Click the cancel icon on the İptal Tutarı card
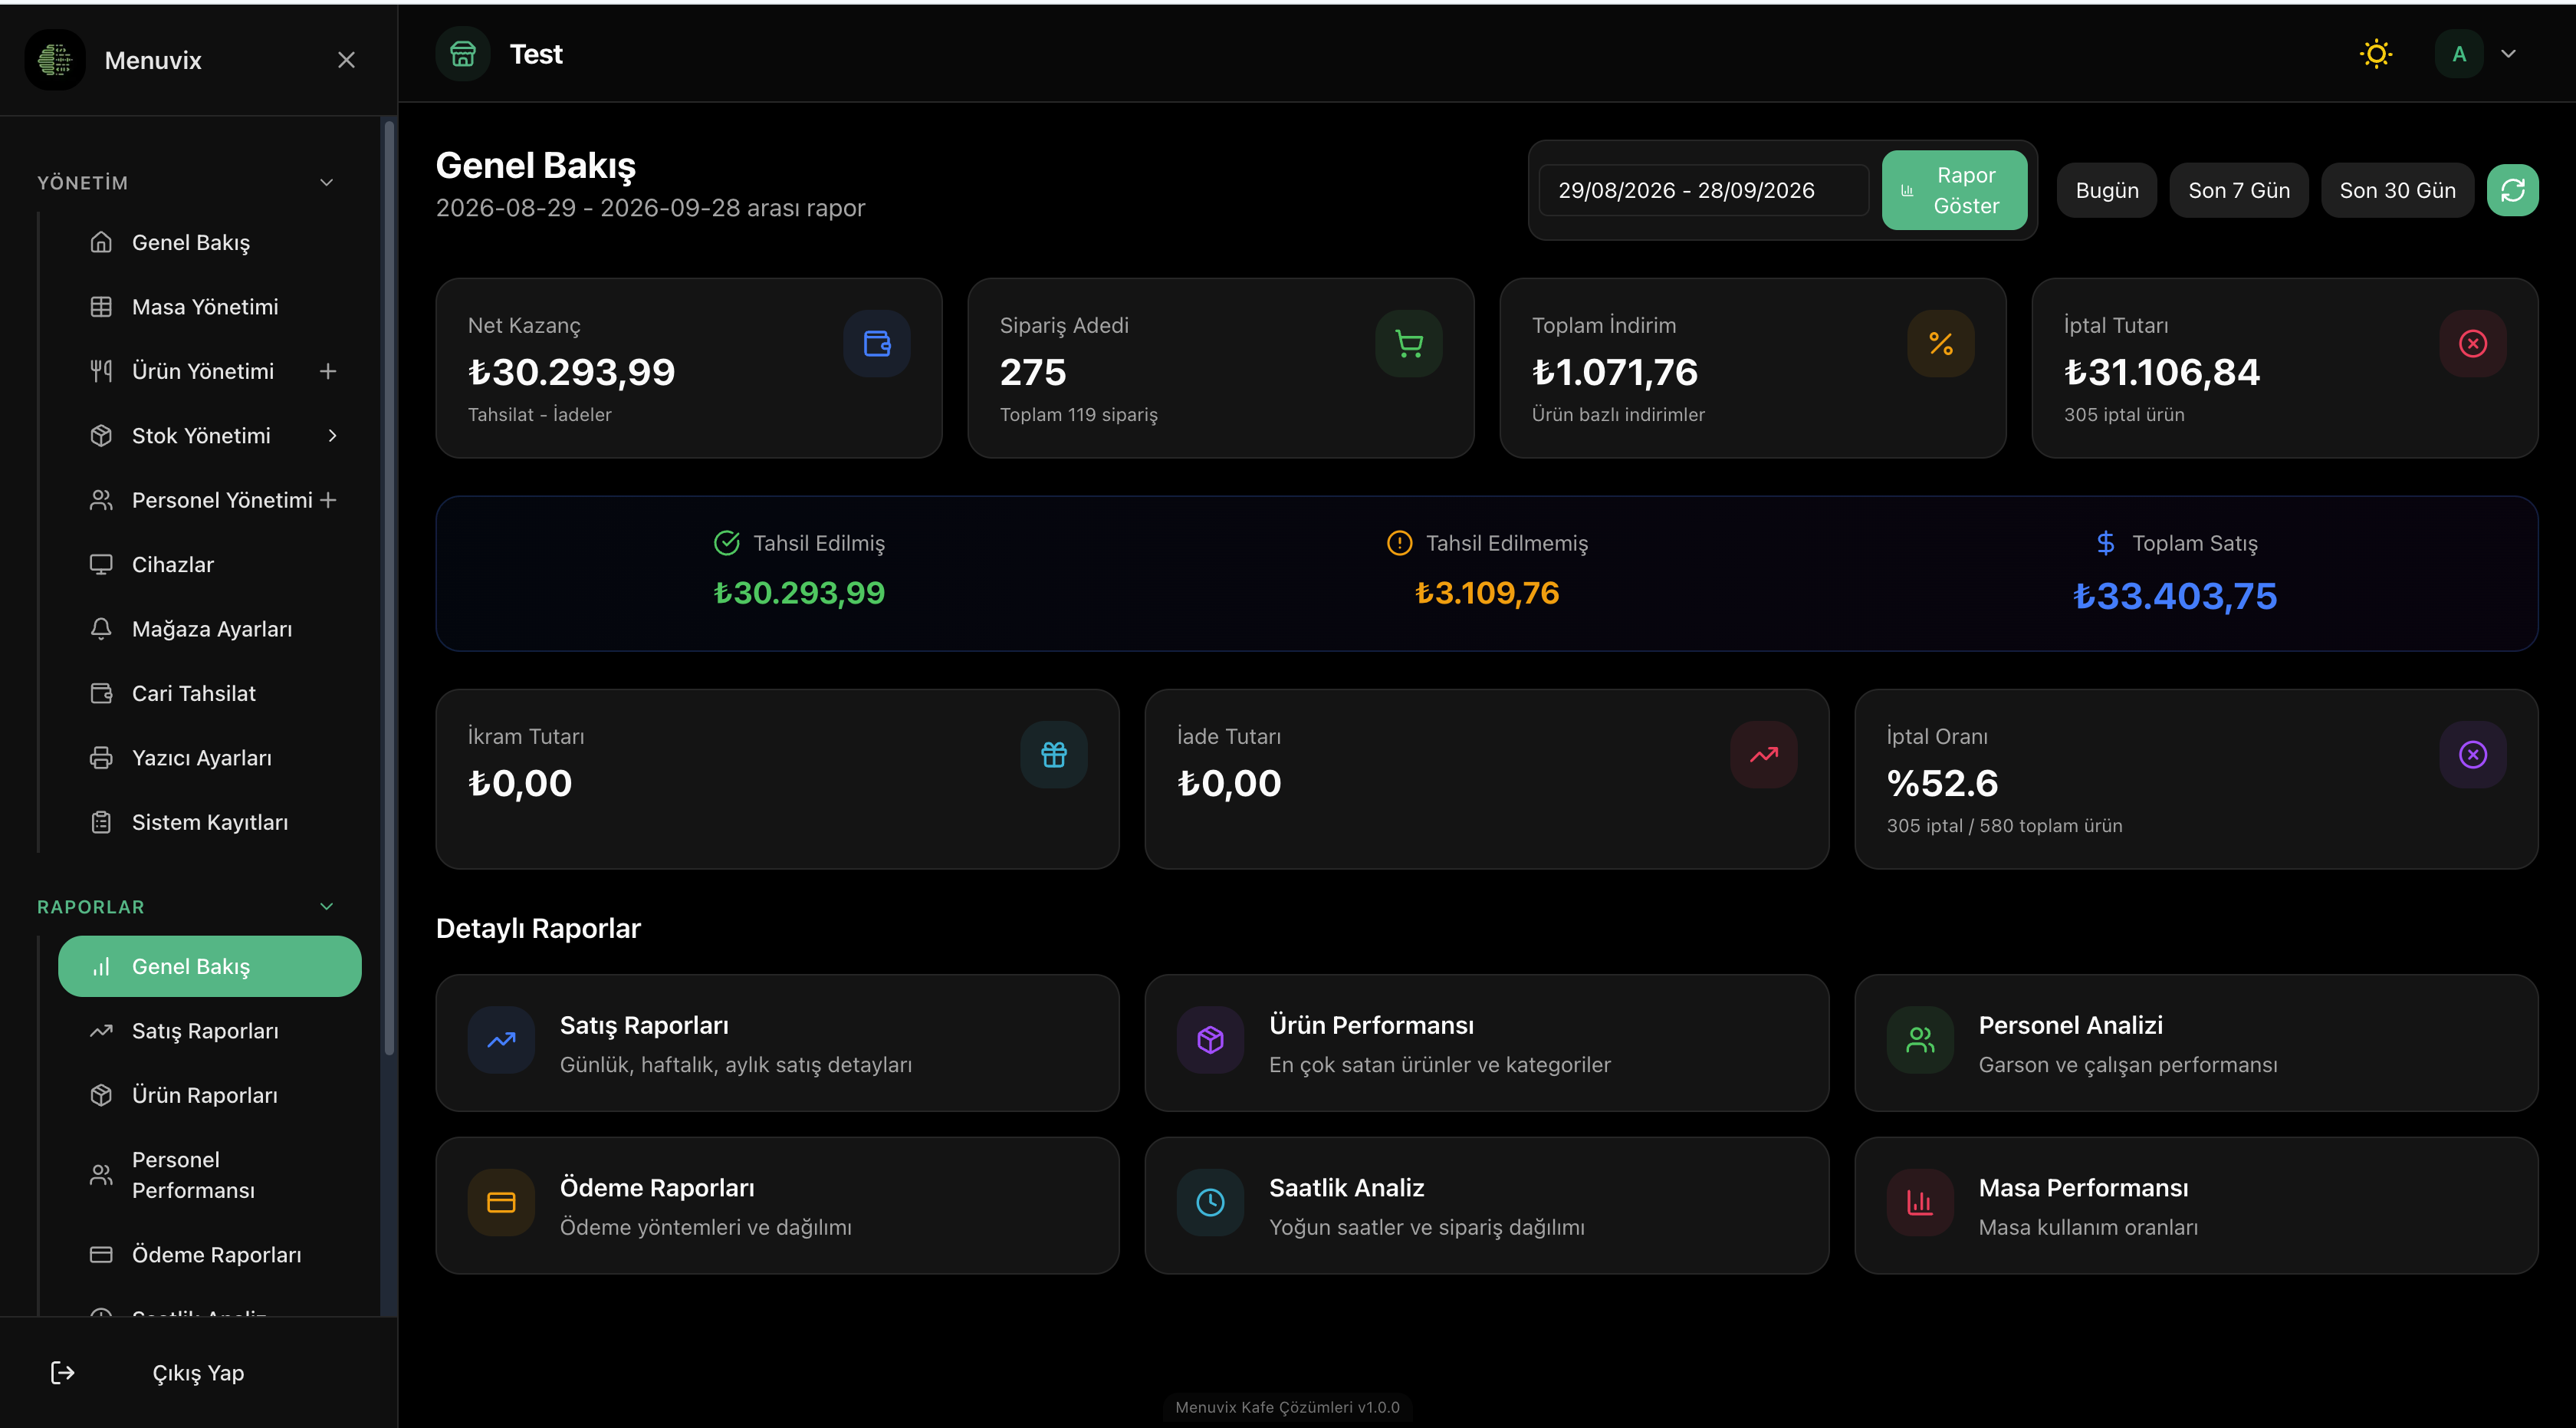The width and height of the screenshot is (2576, 1428). click(x=2473, y=344)
